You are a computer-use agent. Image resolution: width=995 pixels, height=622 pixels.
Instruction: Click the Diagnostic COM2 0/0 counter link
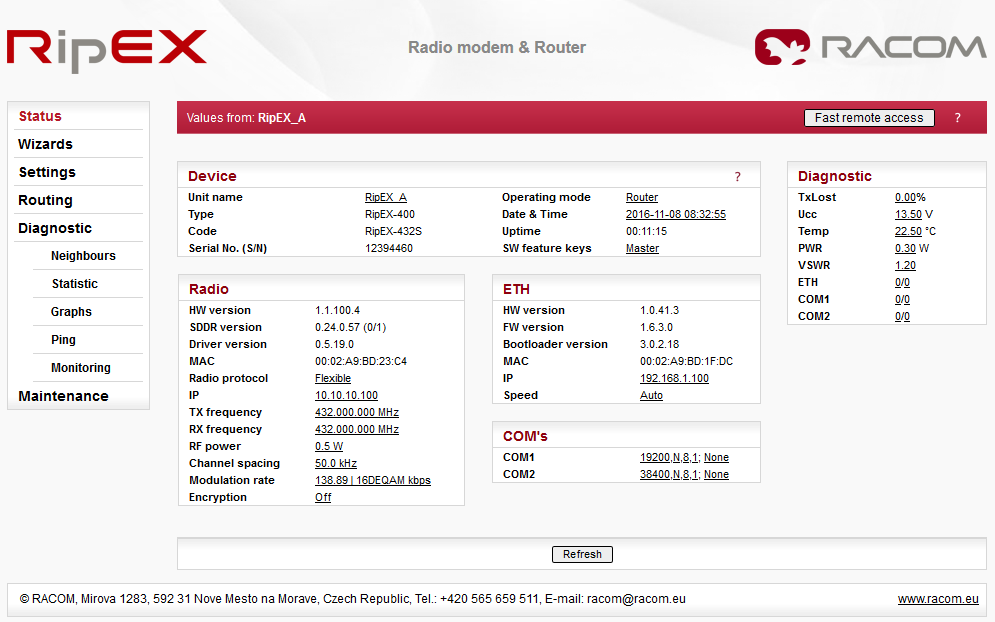pos(902,317)
